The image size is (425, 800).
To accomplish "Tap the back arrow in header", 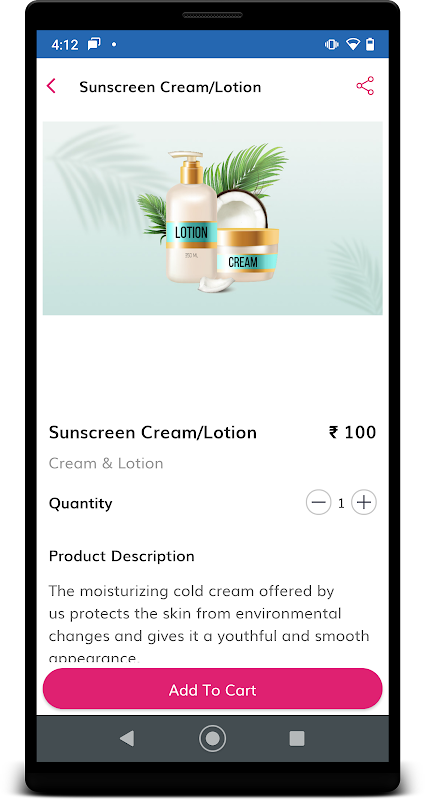I will tap(51, 86).
